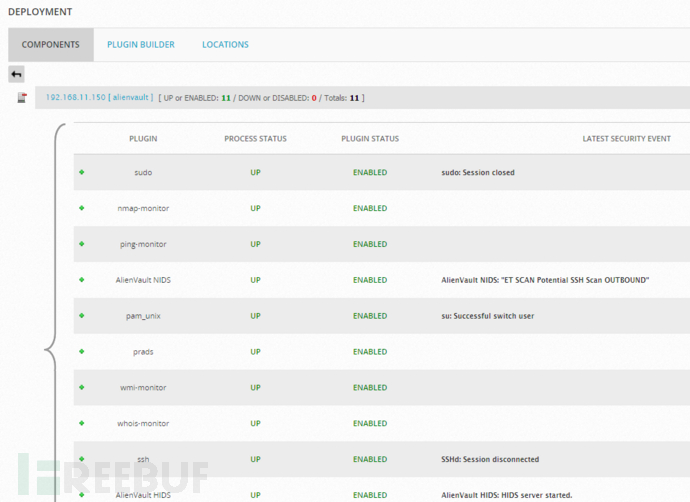Click green status dot in wmi-monitor row

point(81,387)
